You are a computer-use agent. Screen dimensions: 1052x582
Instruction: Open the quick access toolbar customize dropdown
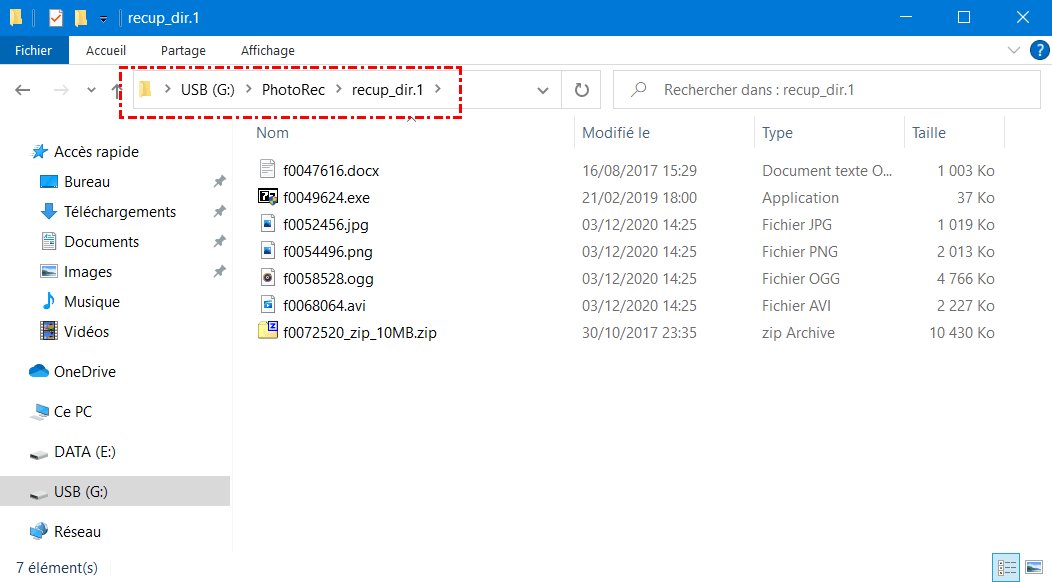(104, 18)
